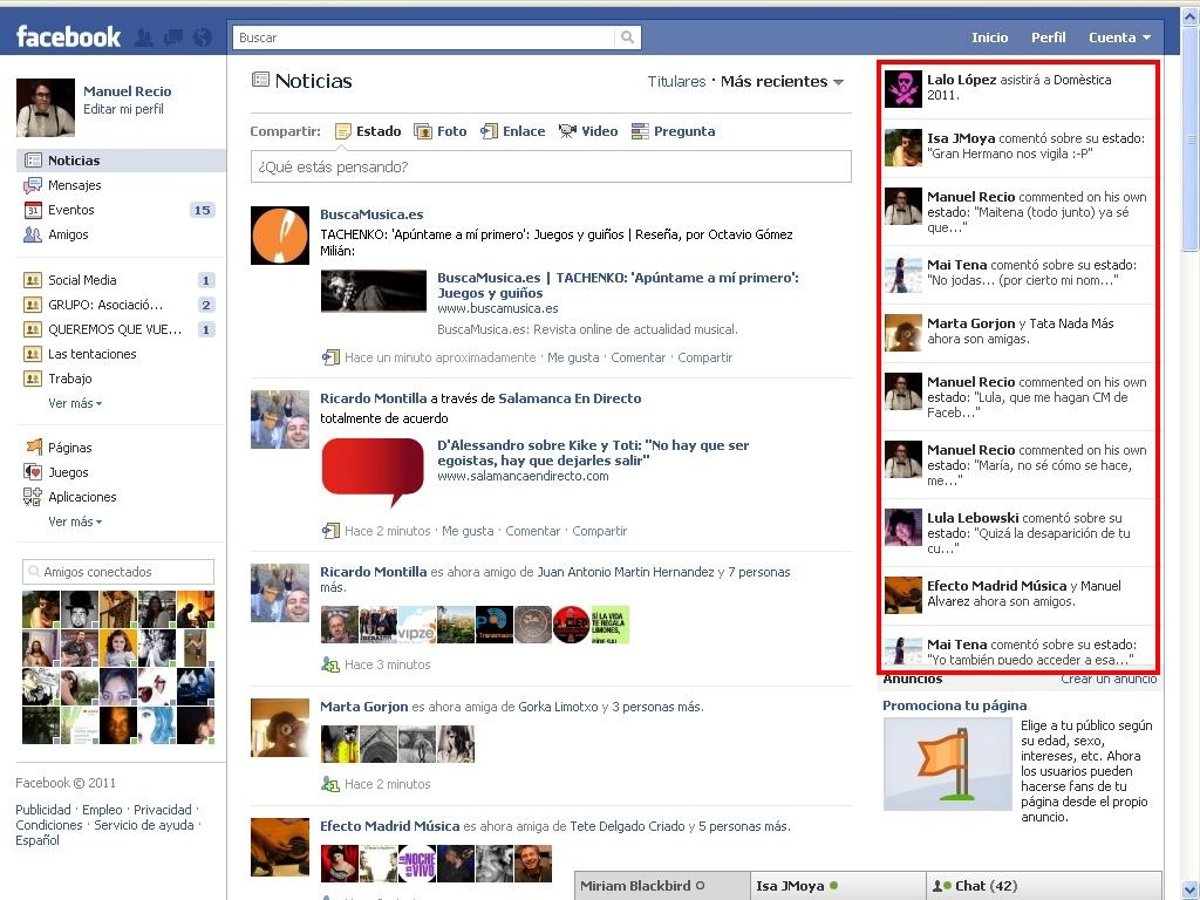
Task: Go to Inicio in top navigation
Action: pos(989,38)
